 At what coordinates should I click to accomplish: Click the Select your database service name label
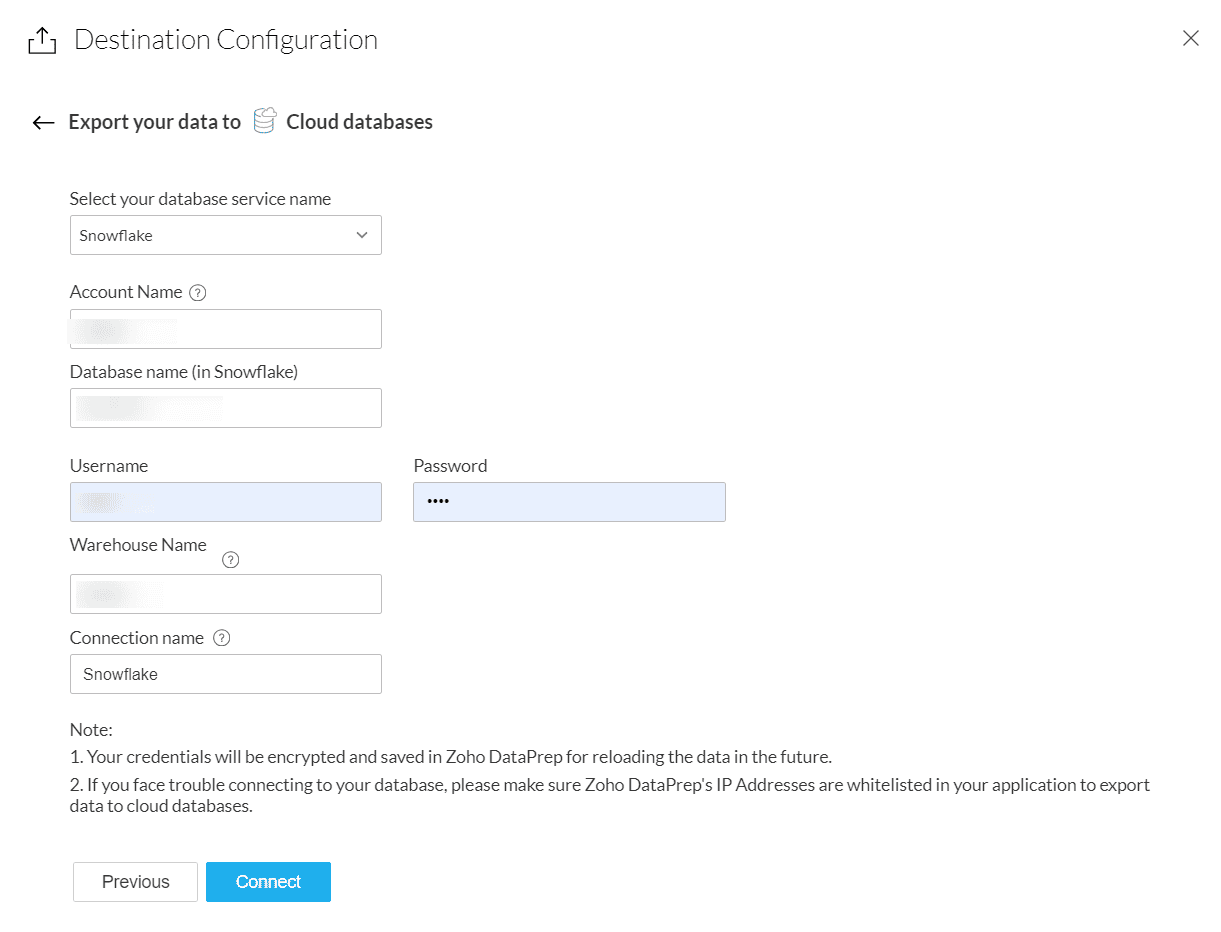coord(200,199)
